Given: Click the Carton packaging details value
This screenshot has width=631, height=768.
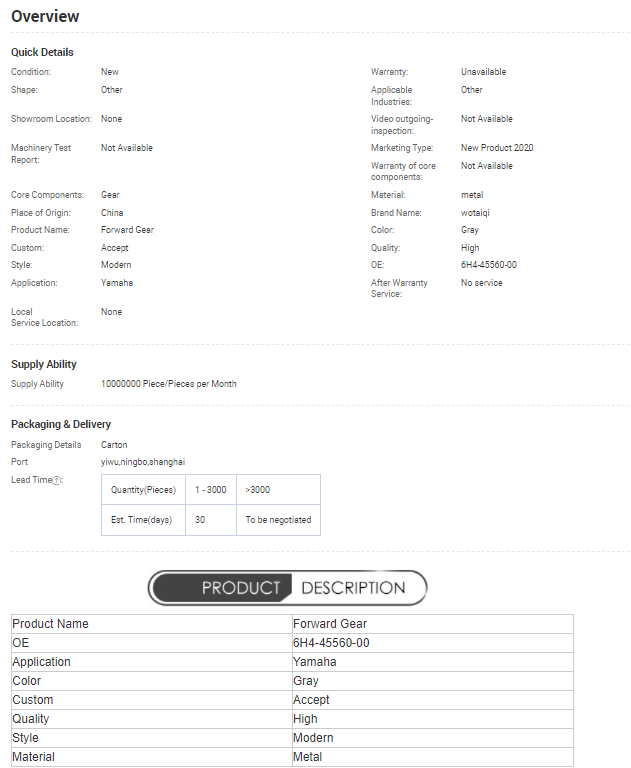Looking at the screenshot, I should 114,445.
